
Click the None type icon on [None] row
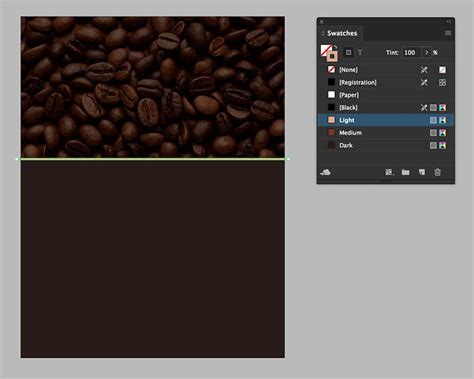442,70
